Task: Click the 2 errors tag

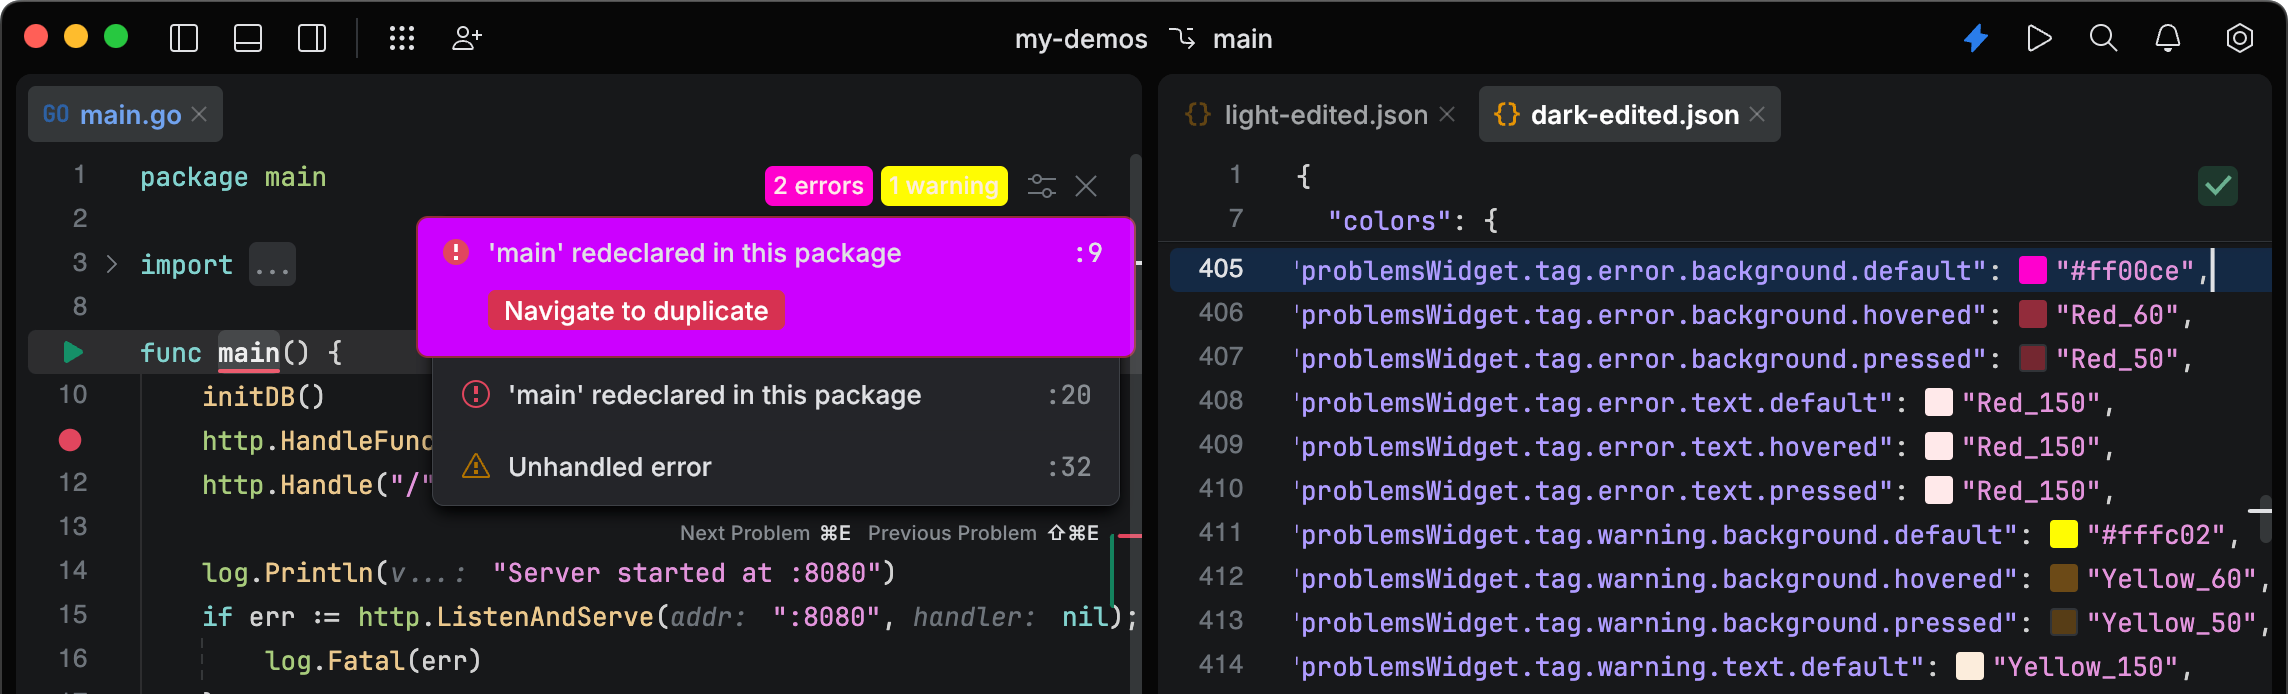Action: point(818,186)
